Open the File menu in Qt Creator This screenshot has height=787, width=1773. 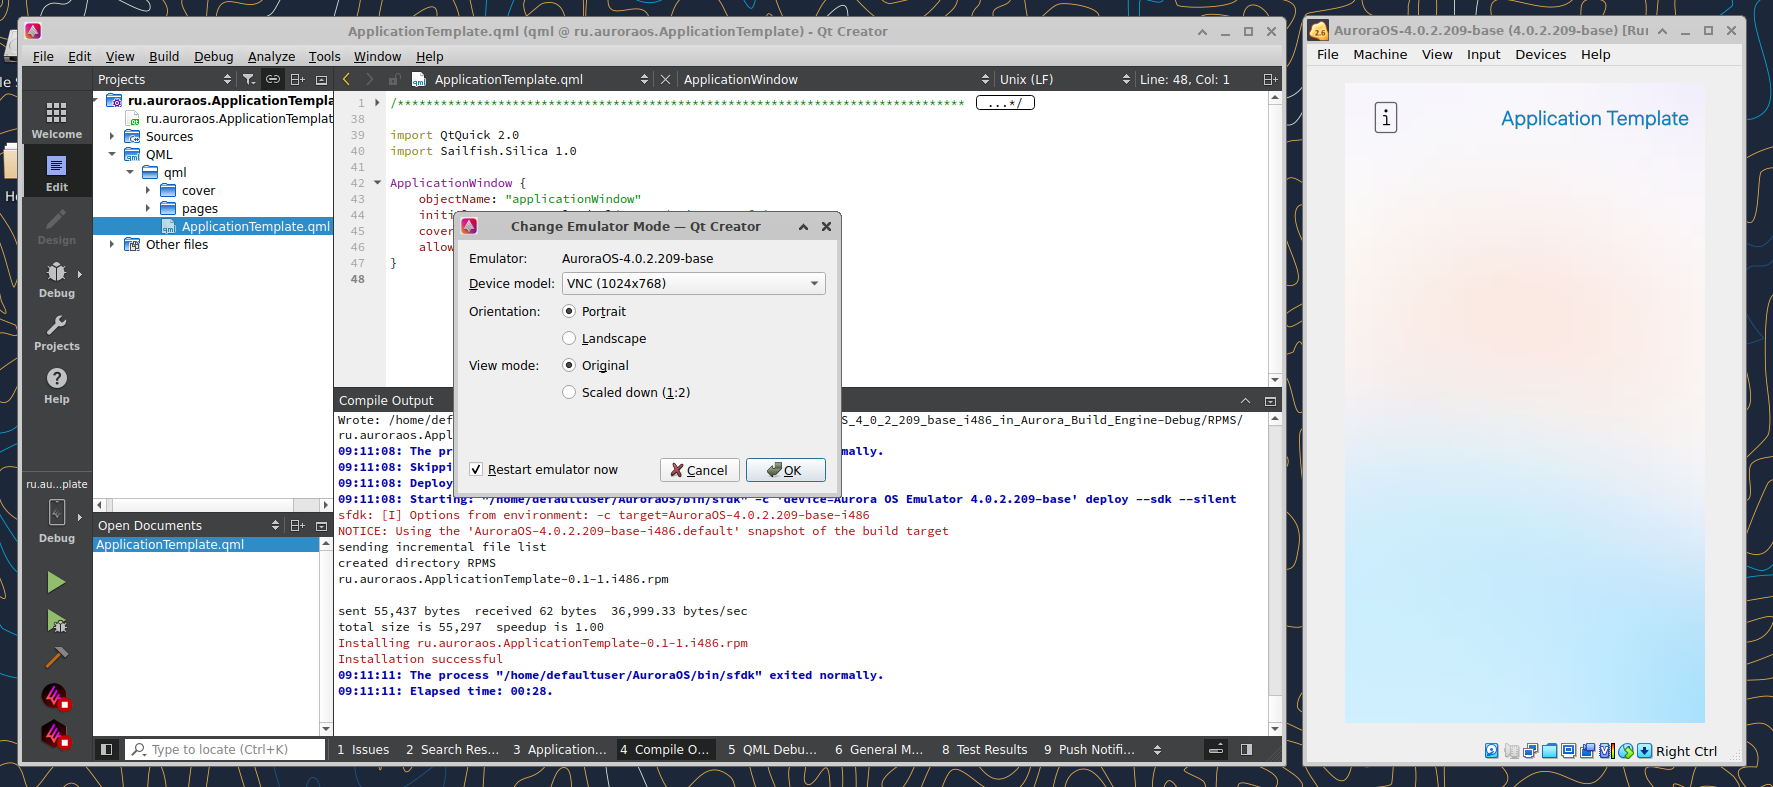[43, 56]
